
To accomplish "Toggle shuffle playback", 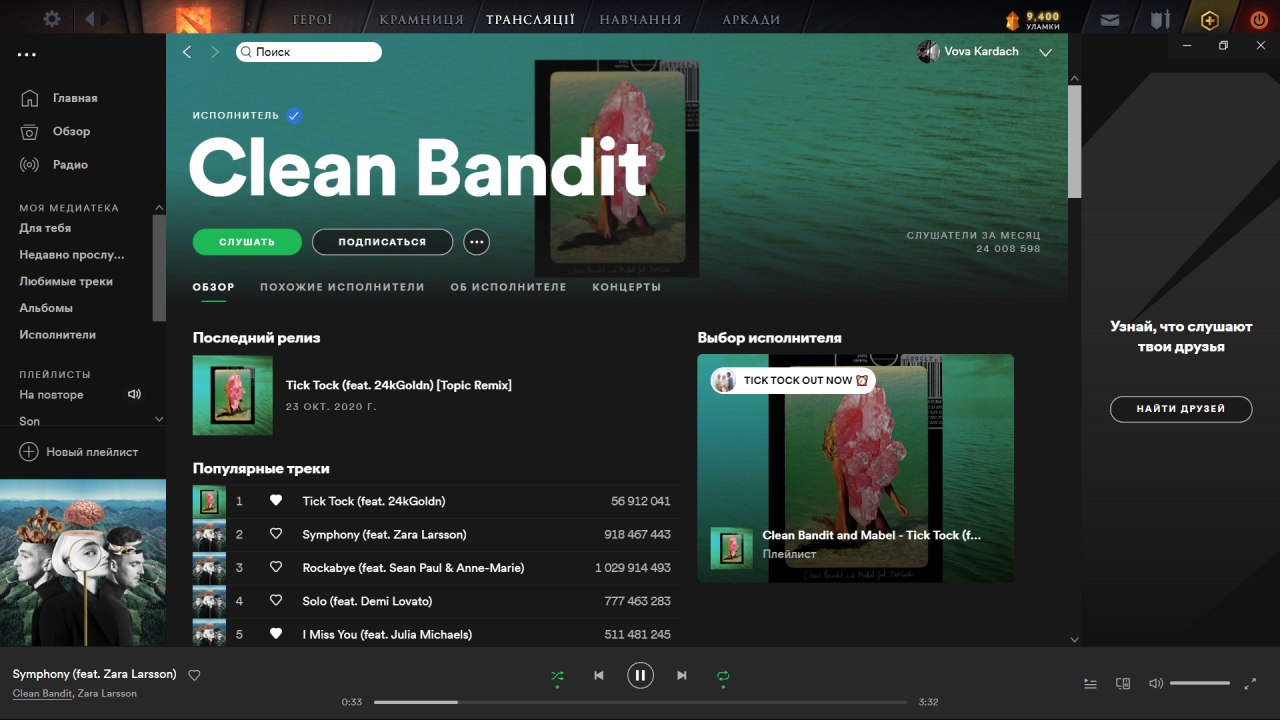I will pos(557,676).
